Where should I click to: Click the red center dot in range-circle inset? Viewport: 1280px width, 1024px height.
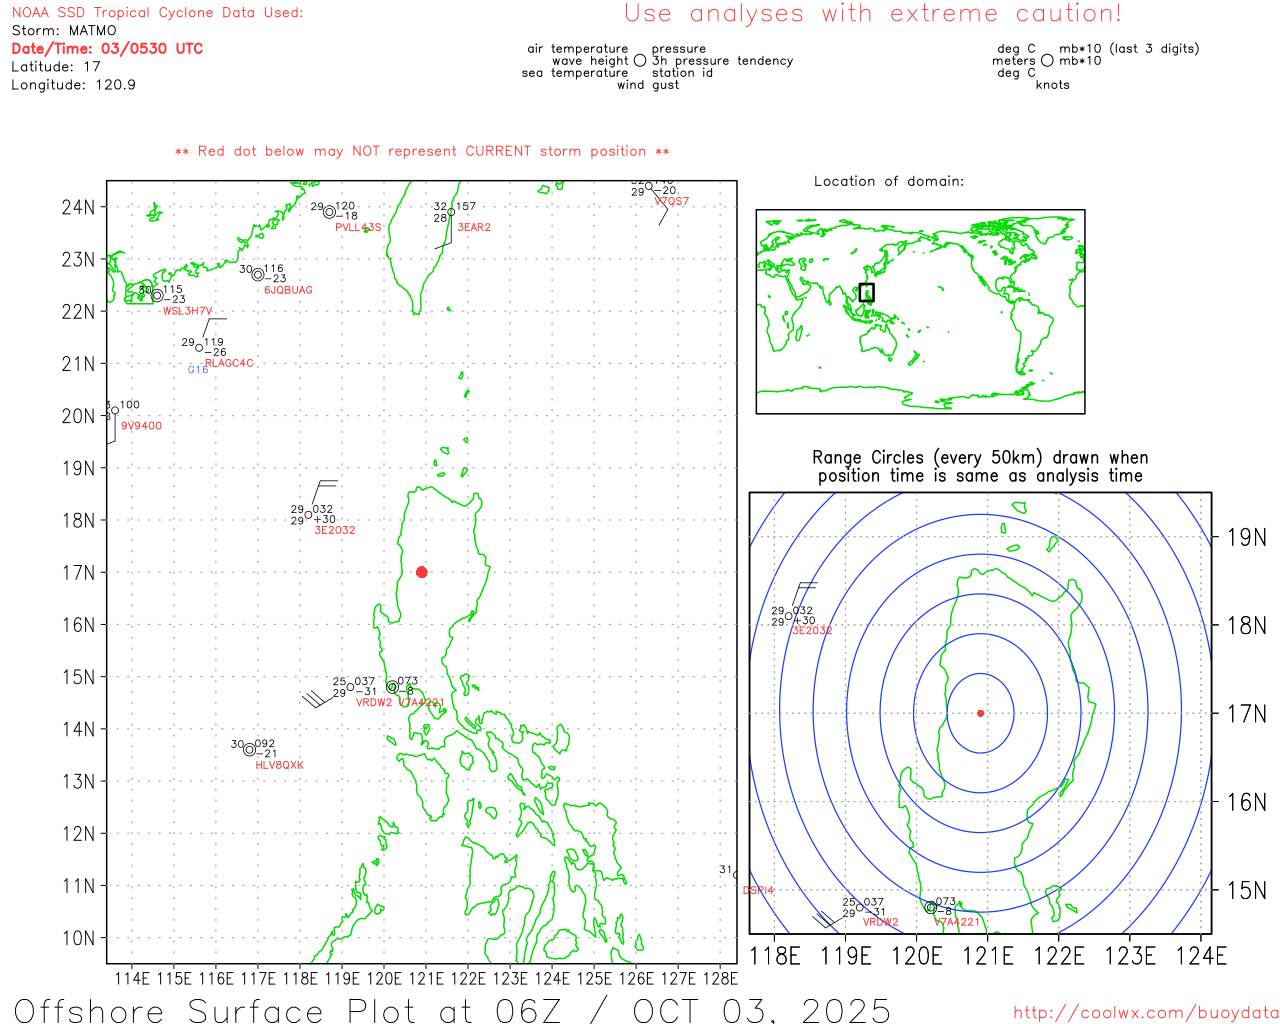[980, 713]
